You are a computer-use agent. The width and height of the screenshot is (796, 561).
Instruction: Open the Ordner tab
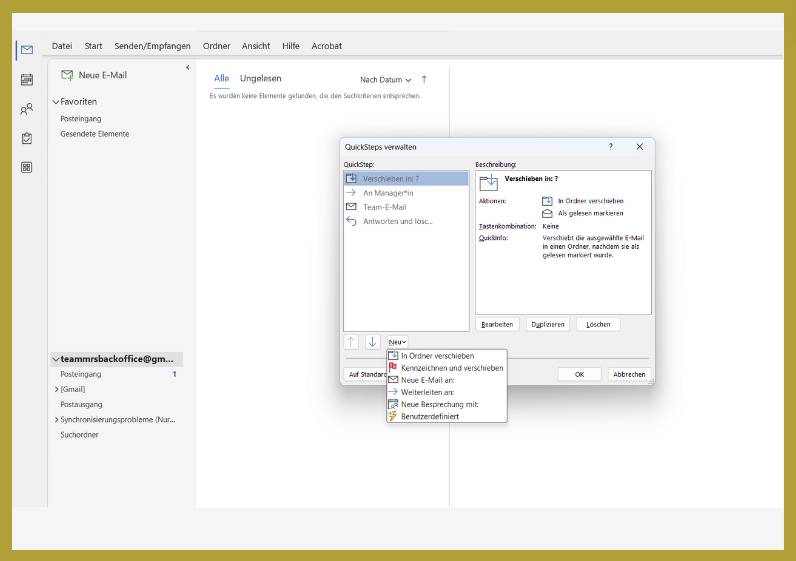(x=217, y=46)
